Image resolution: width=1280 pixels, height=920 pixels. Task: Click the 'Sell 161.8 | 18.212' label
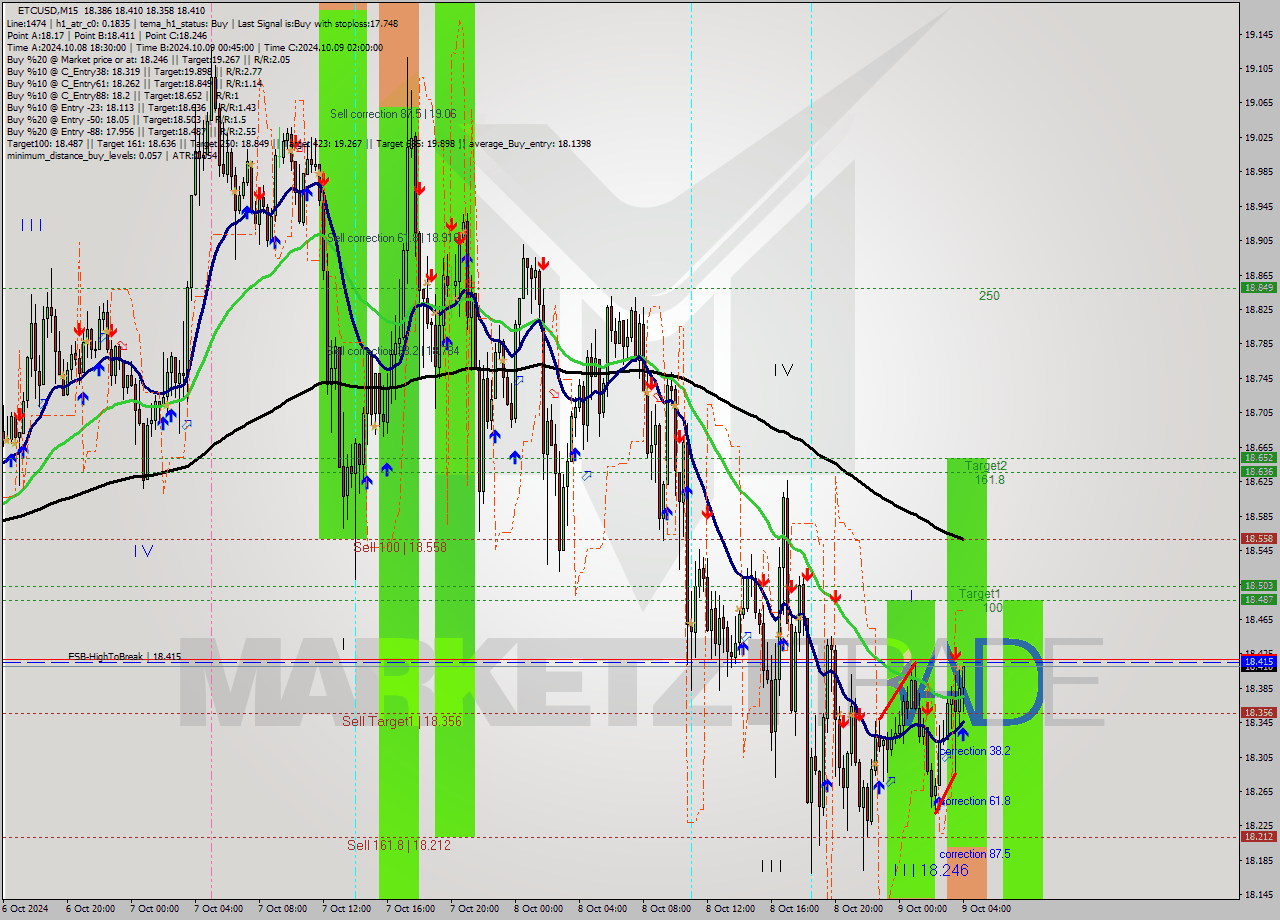click(398, 845)
